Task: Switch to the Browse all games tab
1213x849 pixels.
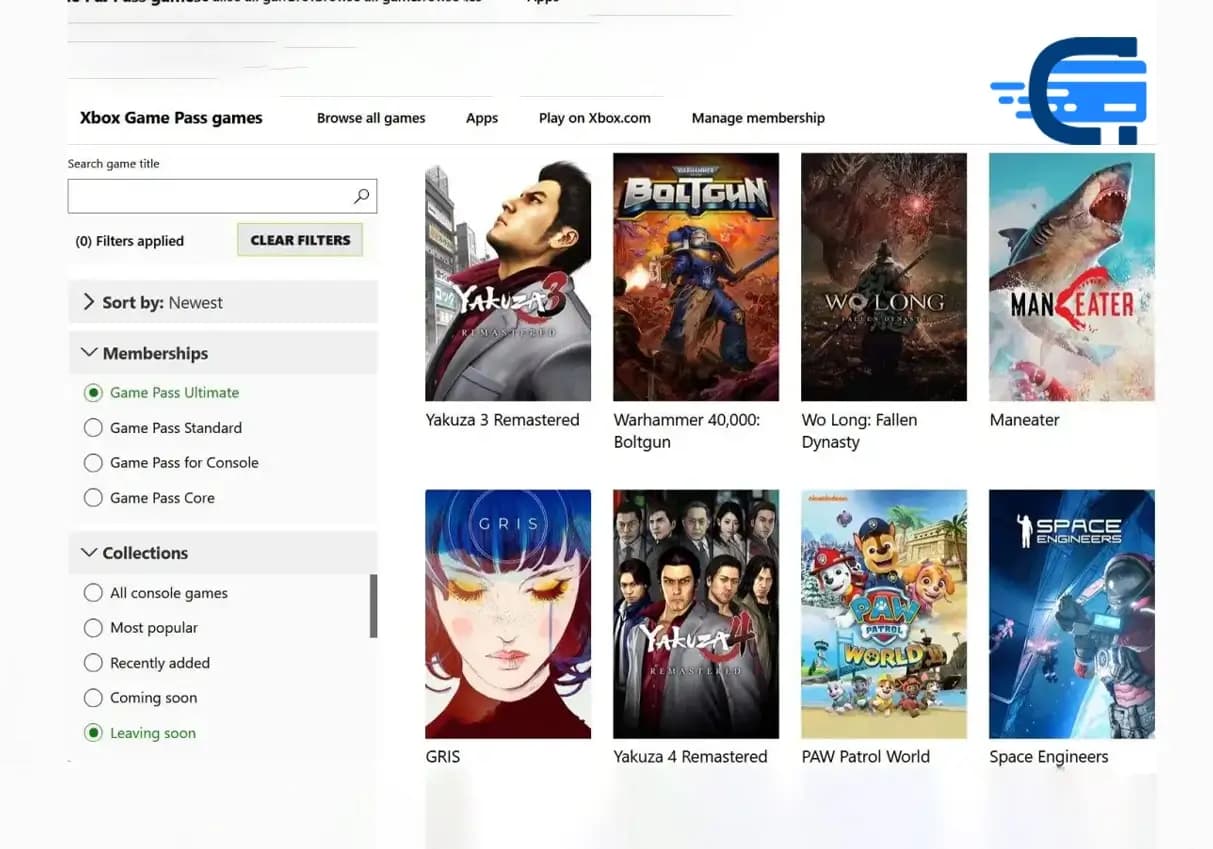Action: pyautogui.click(x=371, y=117)
